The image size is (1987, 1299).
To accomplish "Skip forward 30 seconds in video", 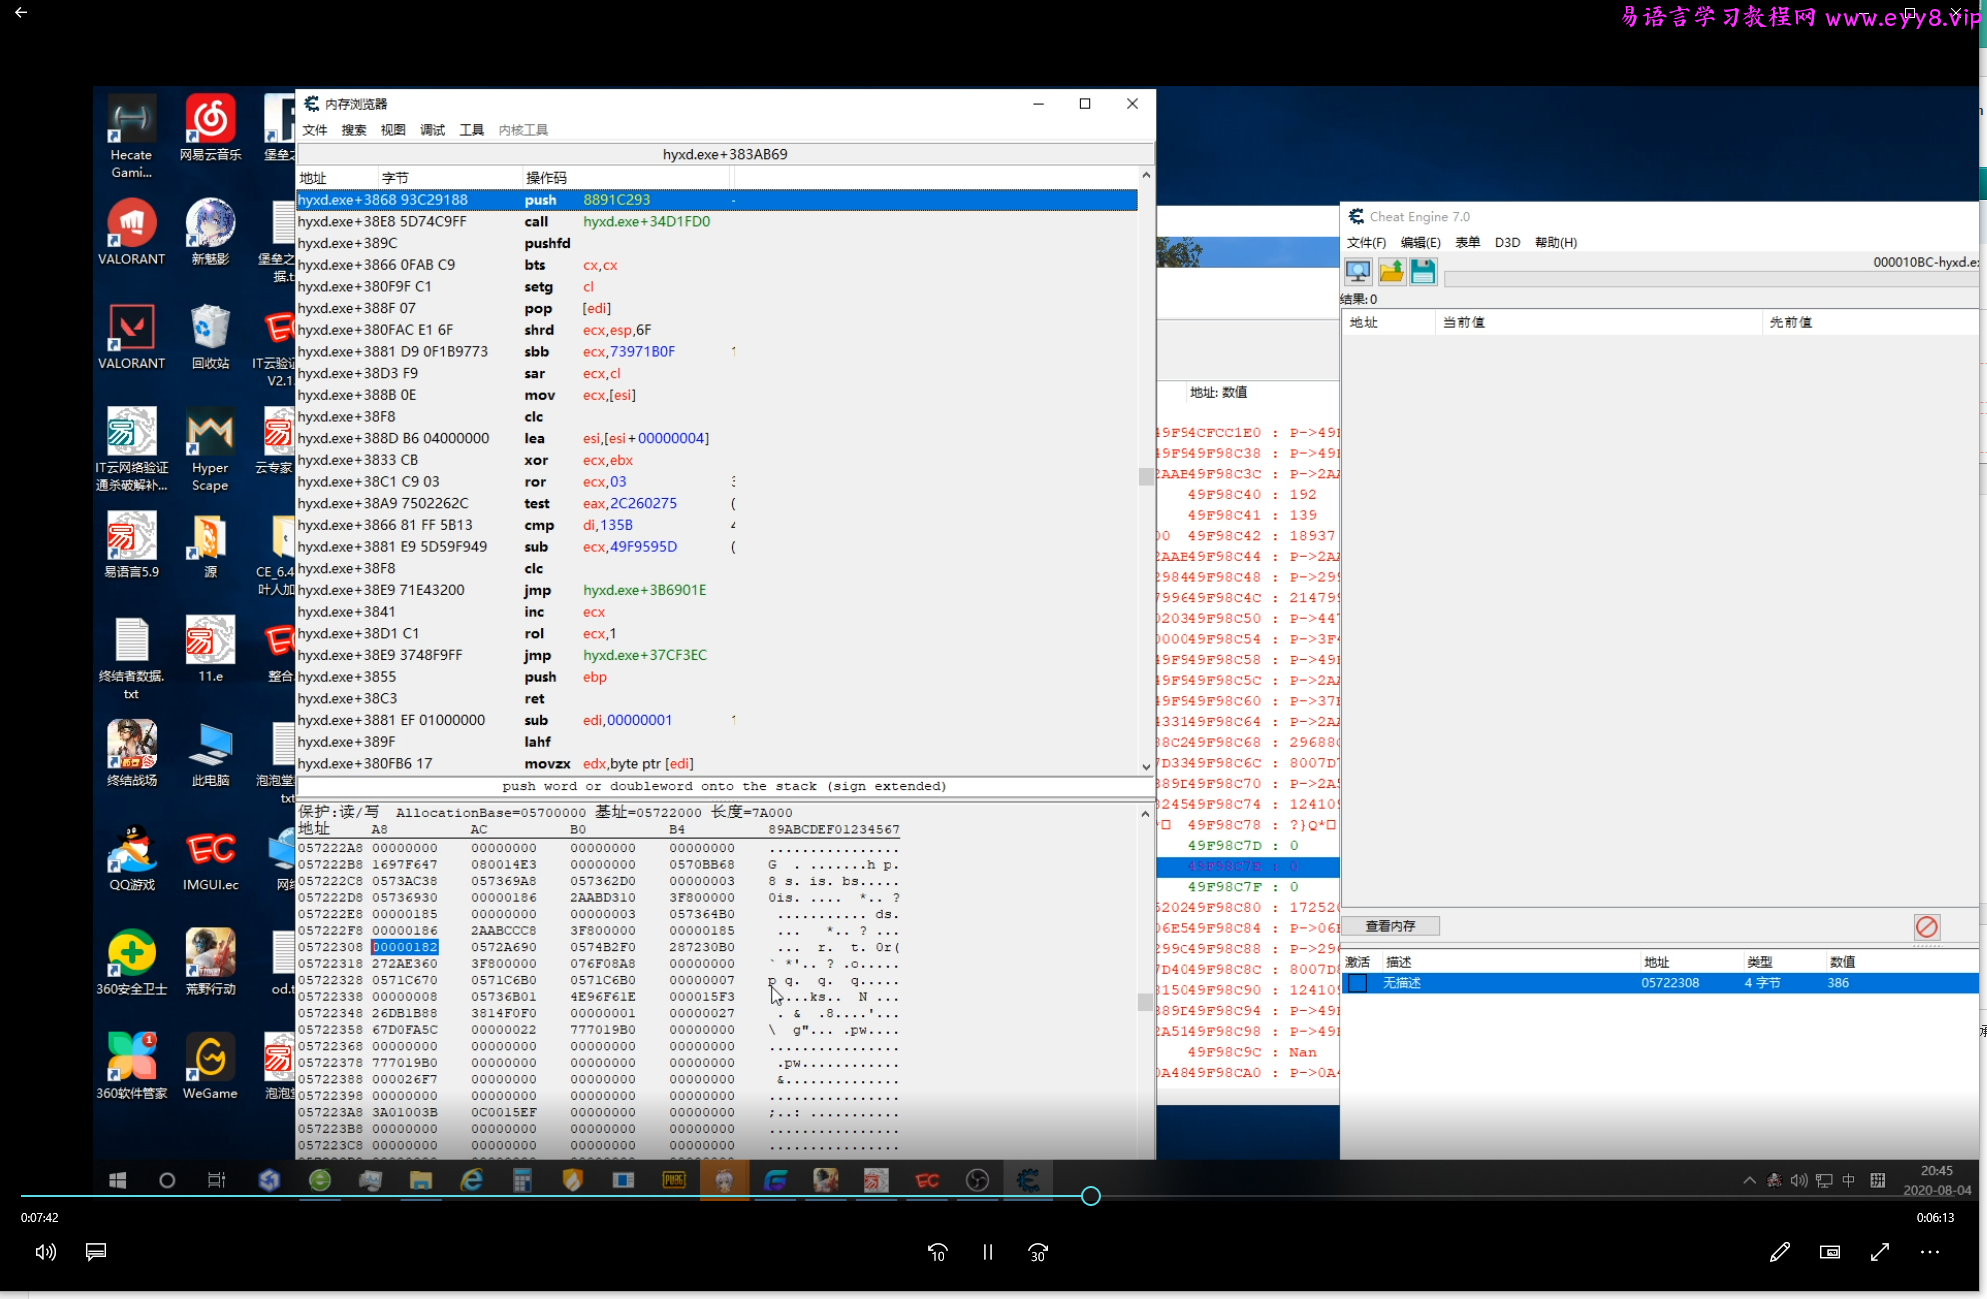I will click(x=1038, y=1252).
